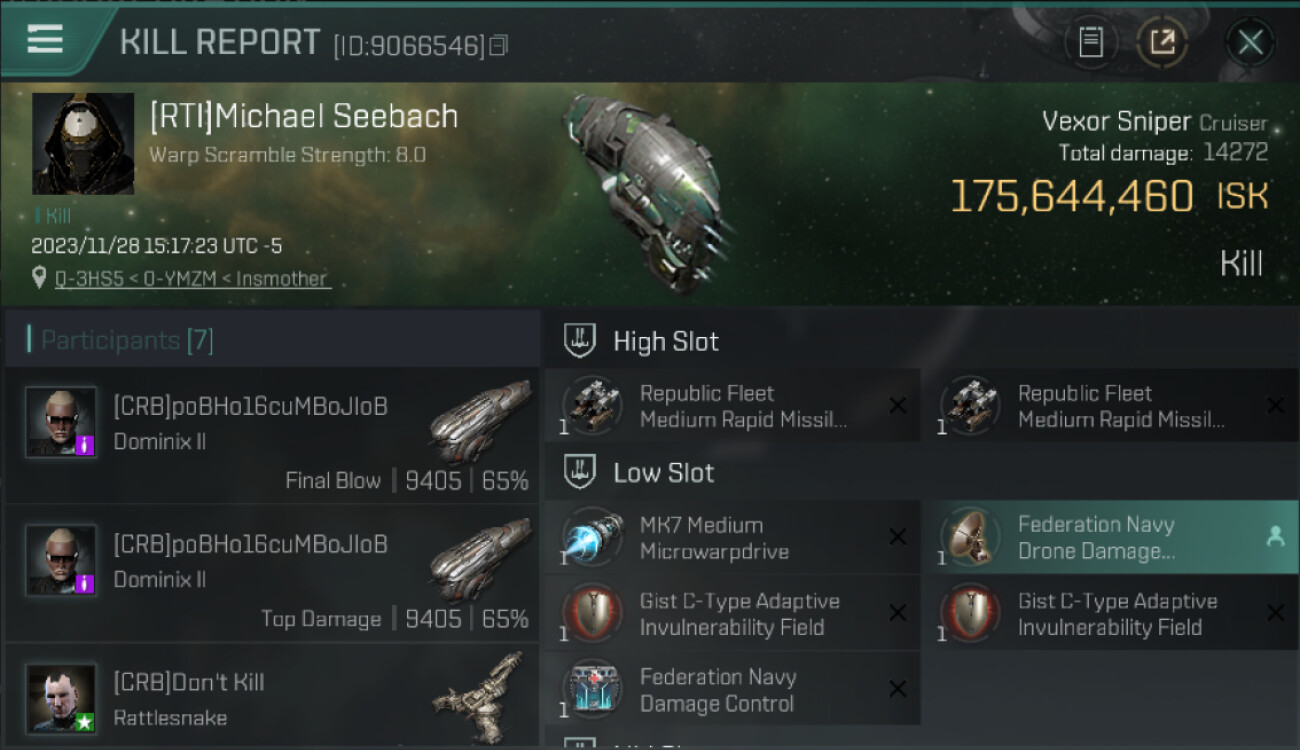Click the High Slot shield icon
Image resolution: width=1300 pixels, height=750 pixels.
[580, 340]
